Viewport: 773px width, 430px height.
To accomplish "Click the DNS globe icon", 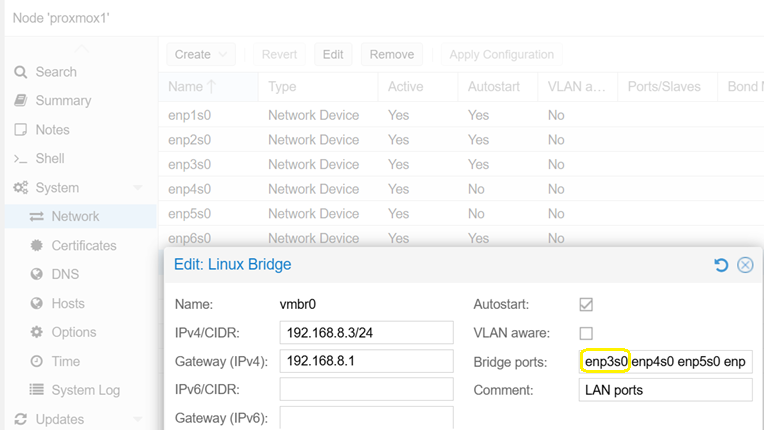I will tap(36, 274).
